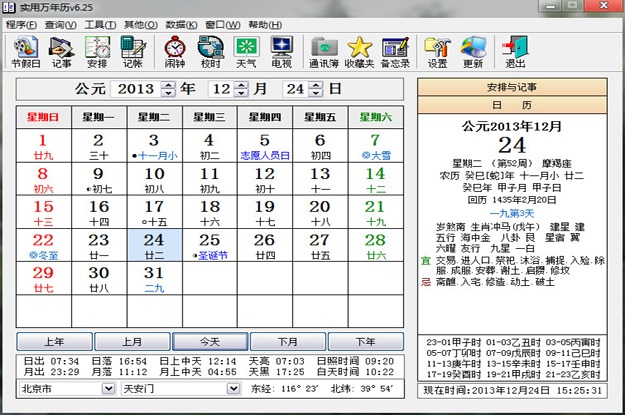This screenshot has height=415, width=625.
Task: Open the 节假日 holidays tool
Action: click(26, 52)
